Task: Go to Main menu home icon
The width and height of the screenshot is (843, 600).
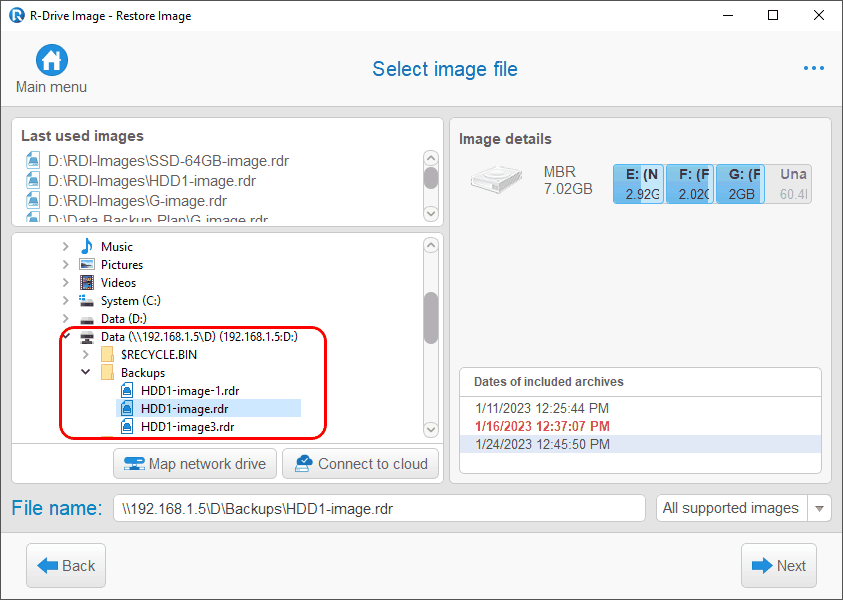Action: tap(52, 60)
